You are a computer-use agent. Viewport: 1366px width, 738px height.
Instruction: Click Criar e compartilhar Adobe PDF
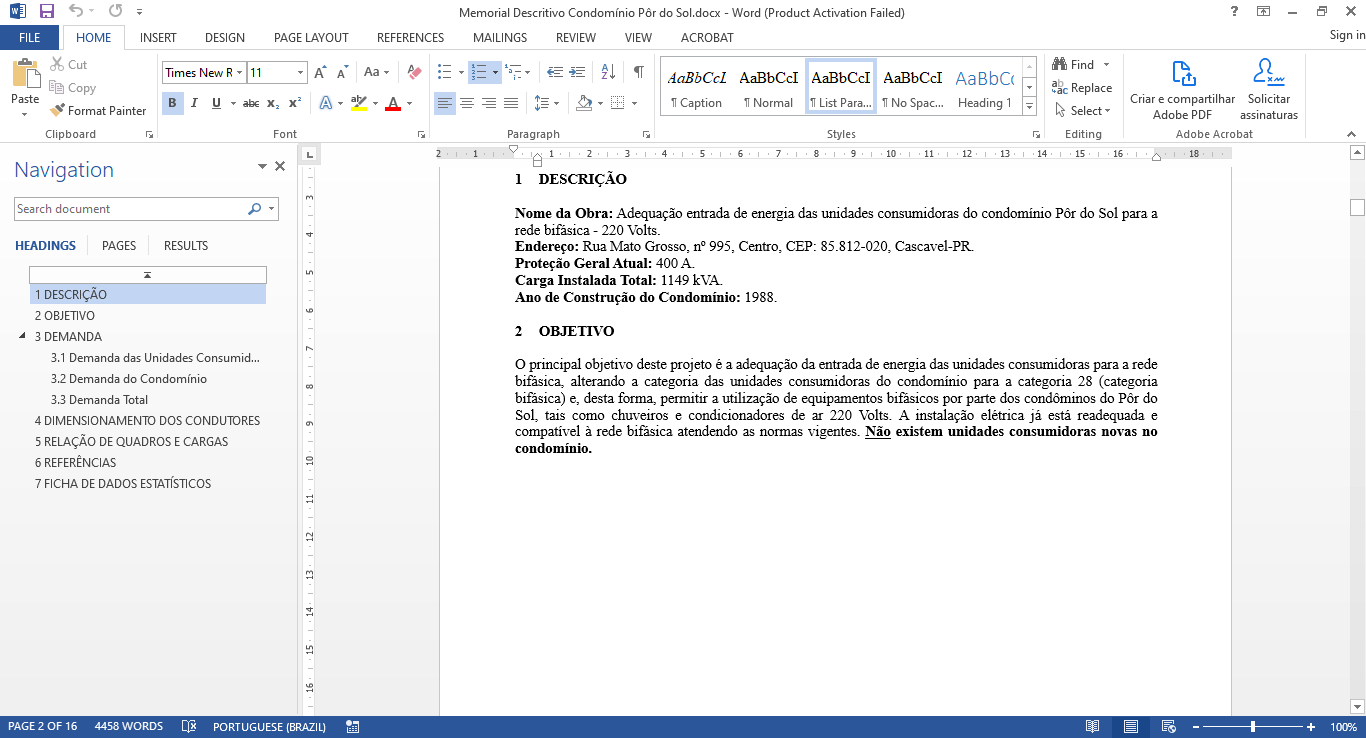(x=1182, y=90)
